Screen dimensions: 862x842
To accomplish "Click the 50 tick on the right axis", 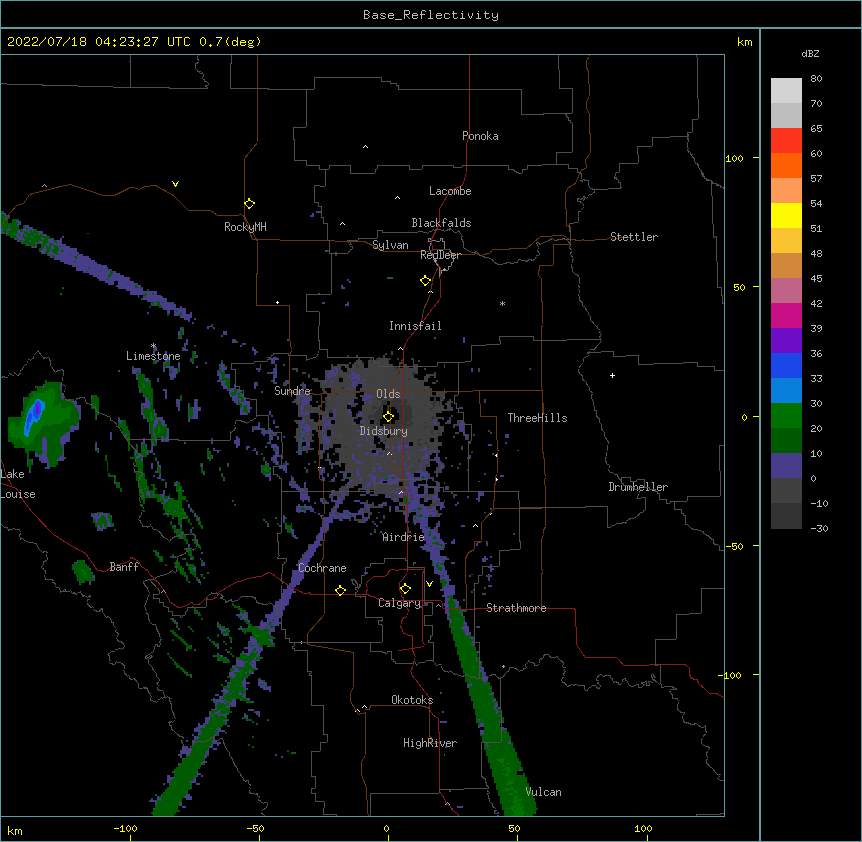I will [x=739, y=287].
